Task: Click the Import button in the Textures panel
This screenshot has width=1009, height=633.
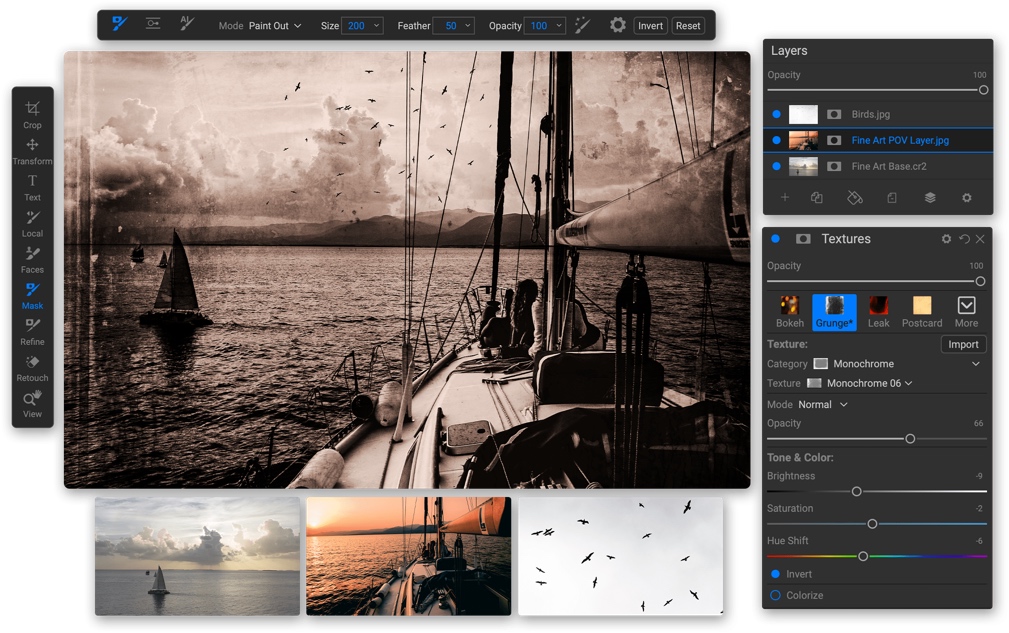Action: 963,343
